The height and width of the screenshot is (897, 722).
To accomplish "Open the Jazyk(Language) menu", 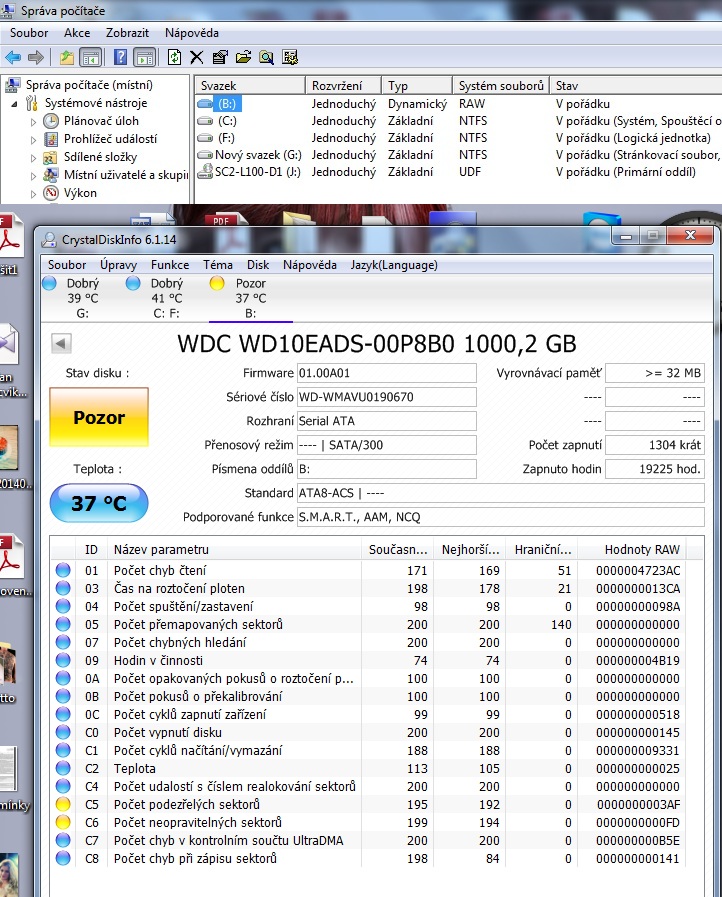I will point(394,265).
